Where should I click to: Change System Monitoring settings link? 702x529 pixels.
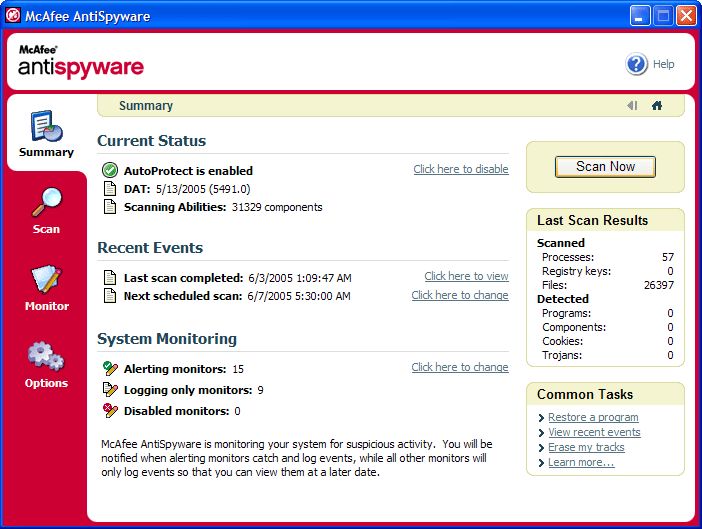[x=459, y=367]
